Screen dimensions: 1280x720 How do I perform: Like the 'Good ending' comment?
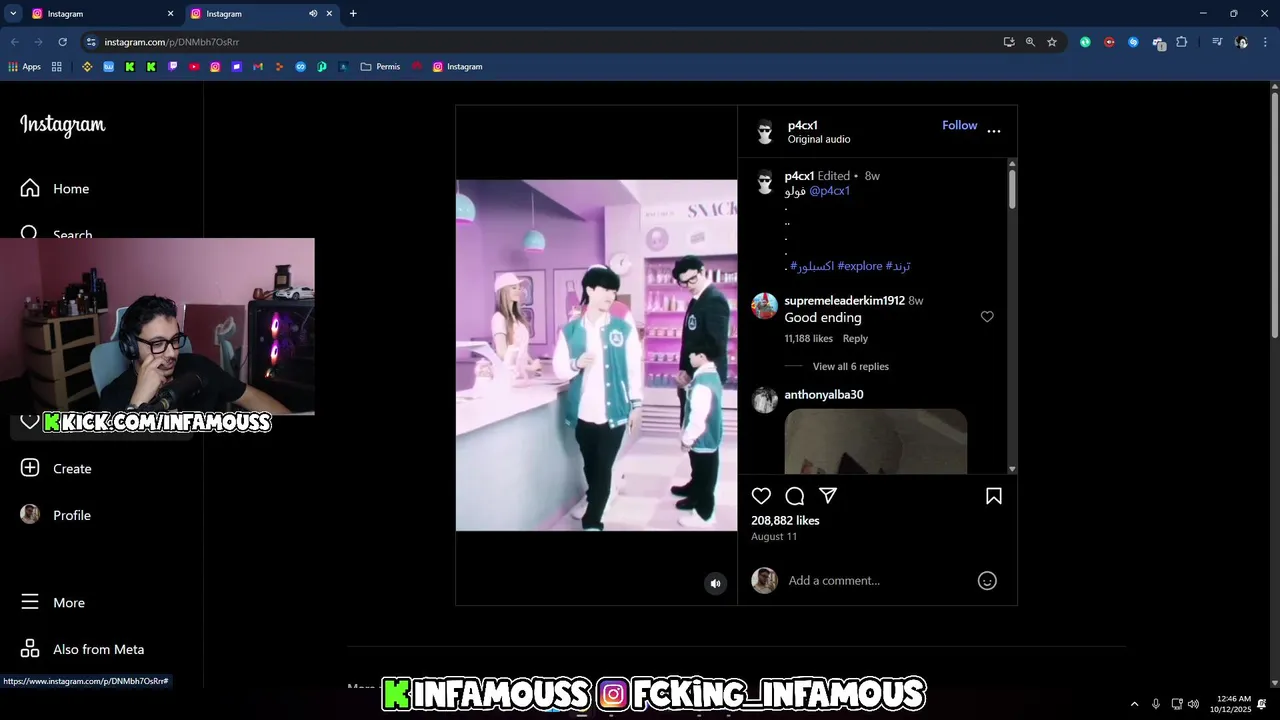tap(987, 317)
